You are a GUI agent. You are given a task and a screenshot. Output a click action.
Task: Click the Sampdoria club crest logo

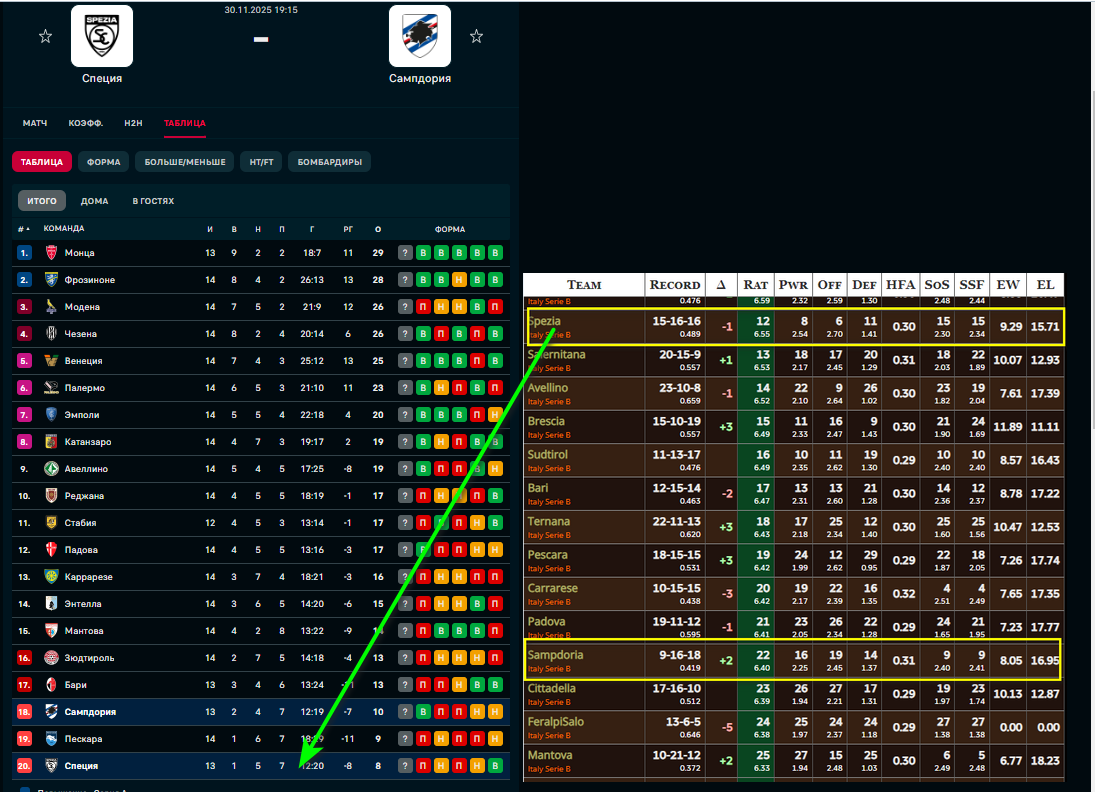pos(420,36)
